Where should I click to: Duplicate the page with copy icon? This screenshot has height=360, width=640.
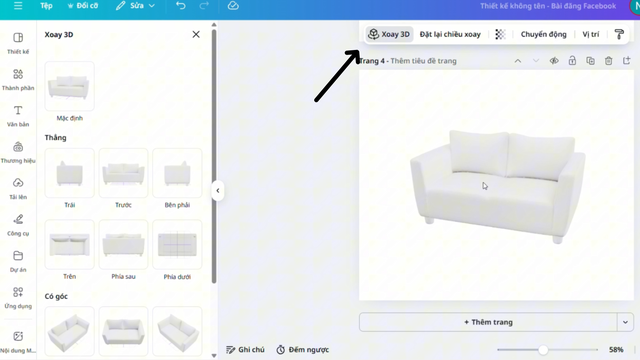[x=590, y=61]
